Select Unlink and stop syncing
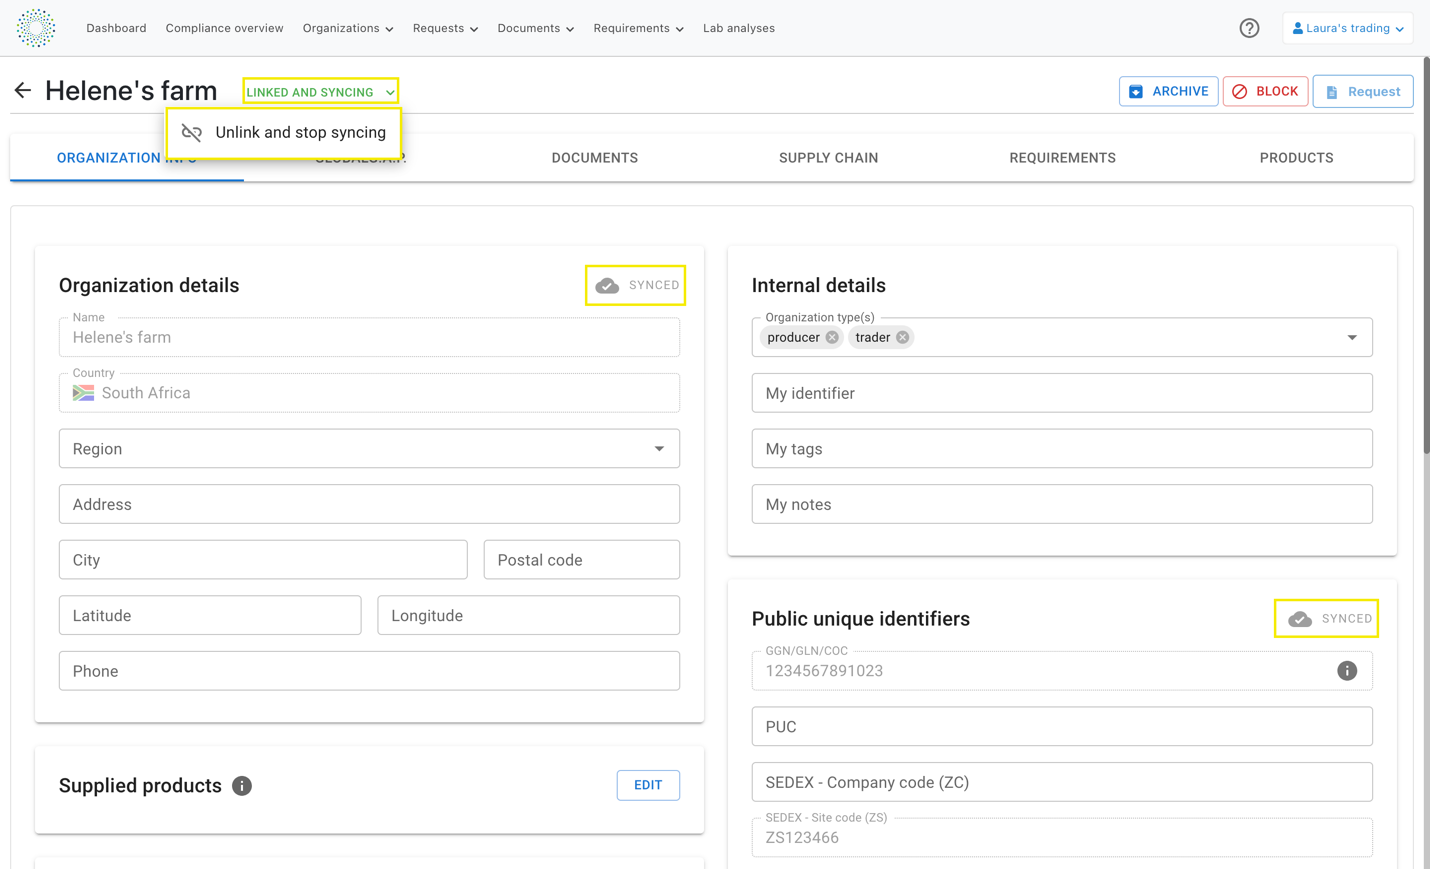Viewport: 1430px width, 869px height. click(x=284, y=132)
